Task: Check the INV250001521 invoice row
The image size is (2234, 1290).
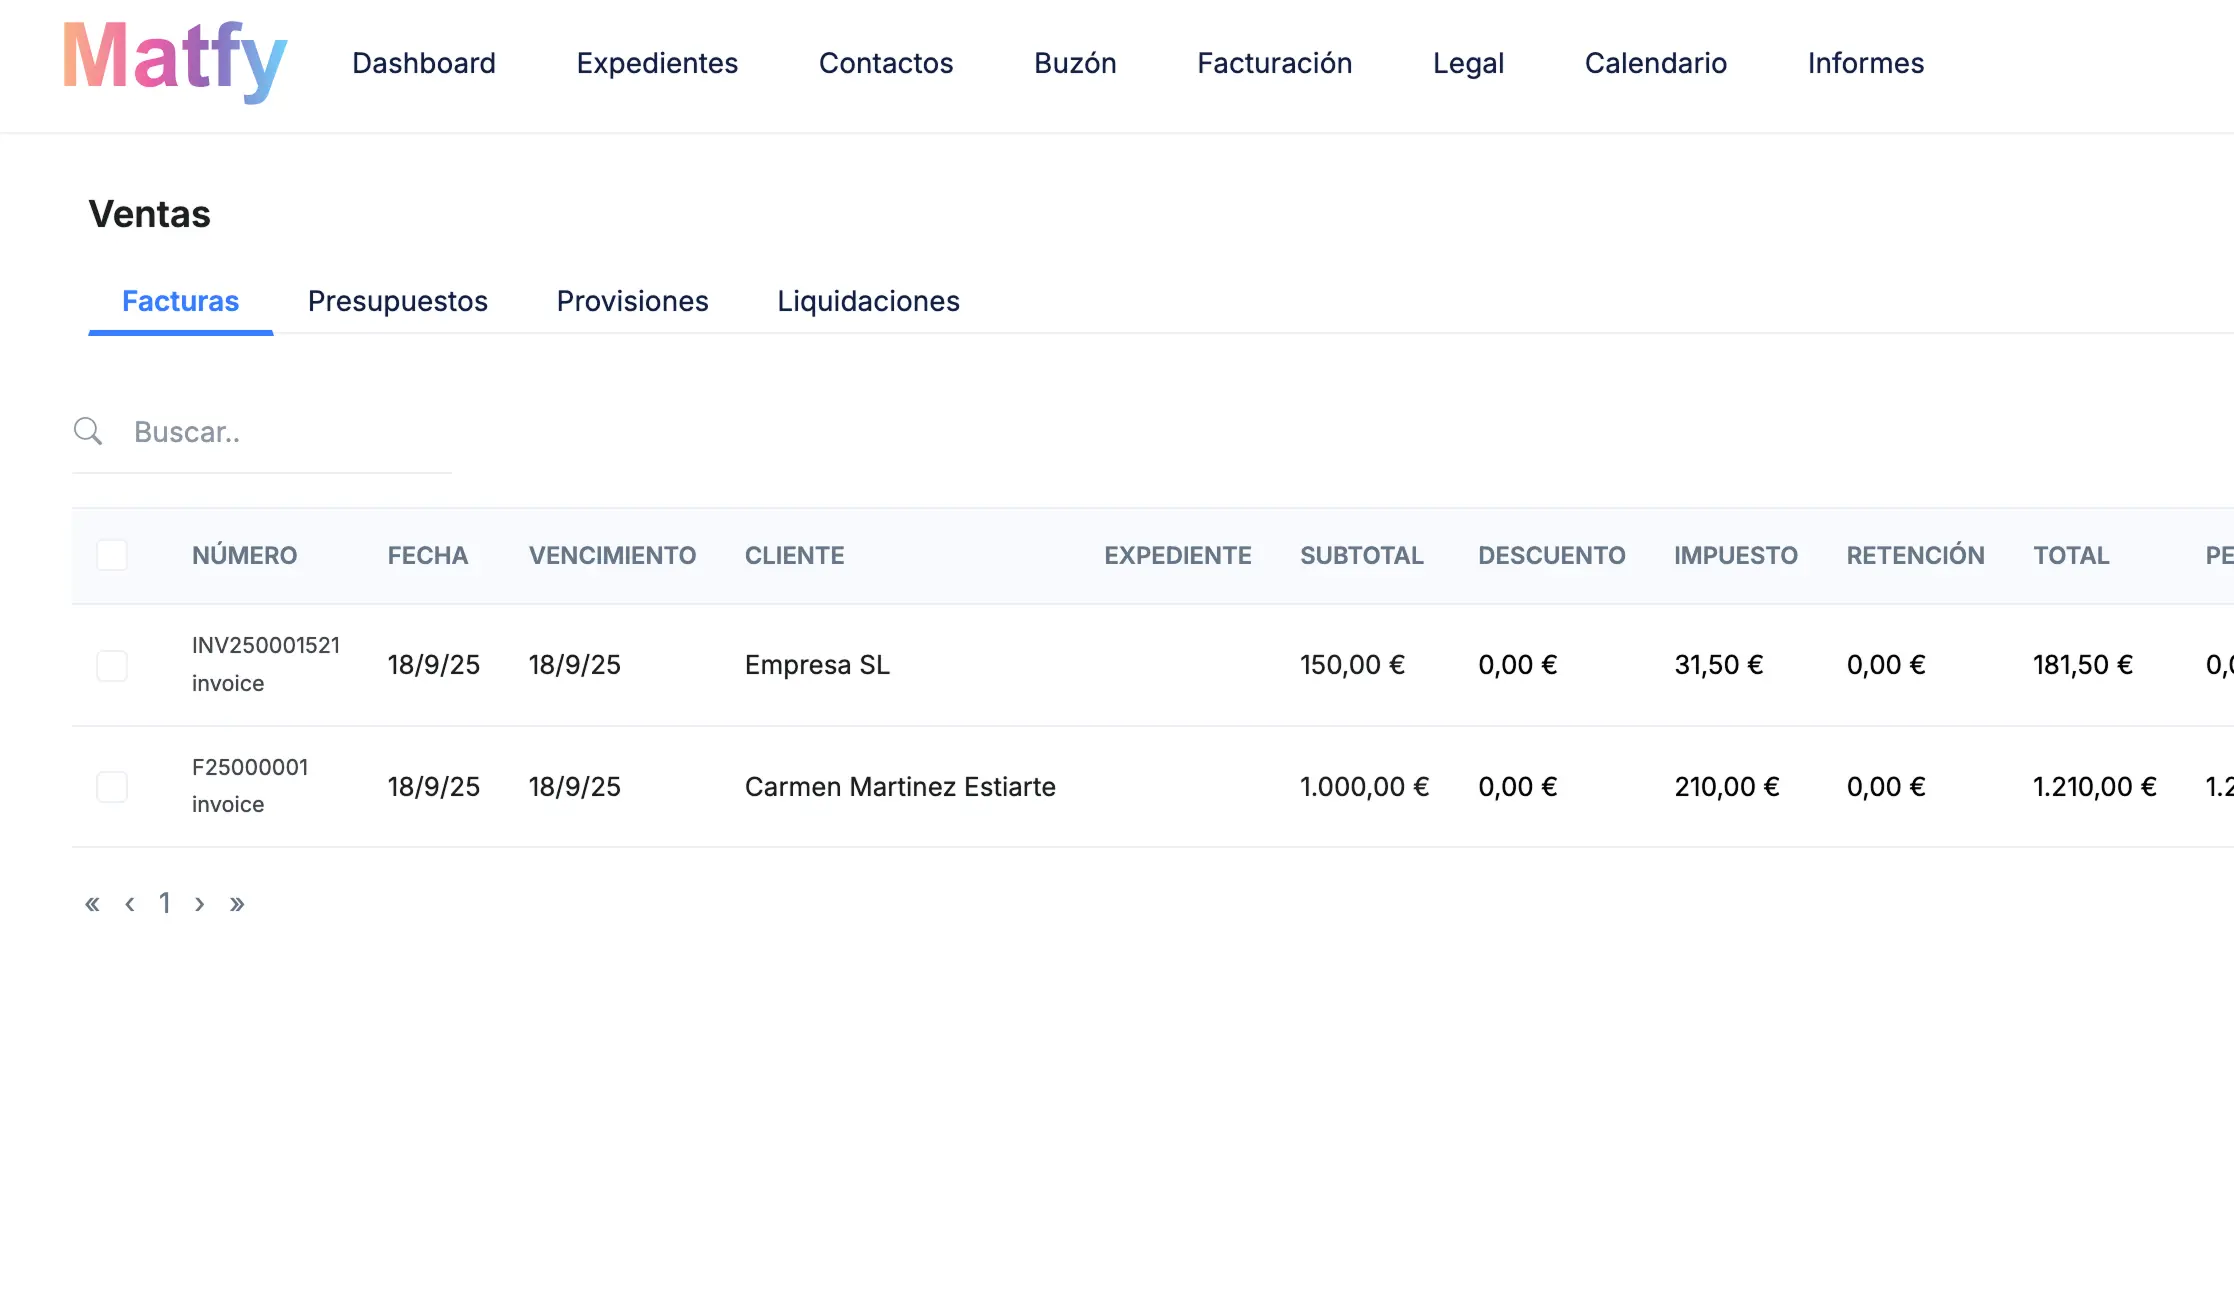Action: pos(112,664)
